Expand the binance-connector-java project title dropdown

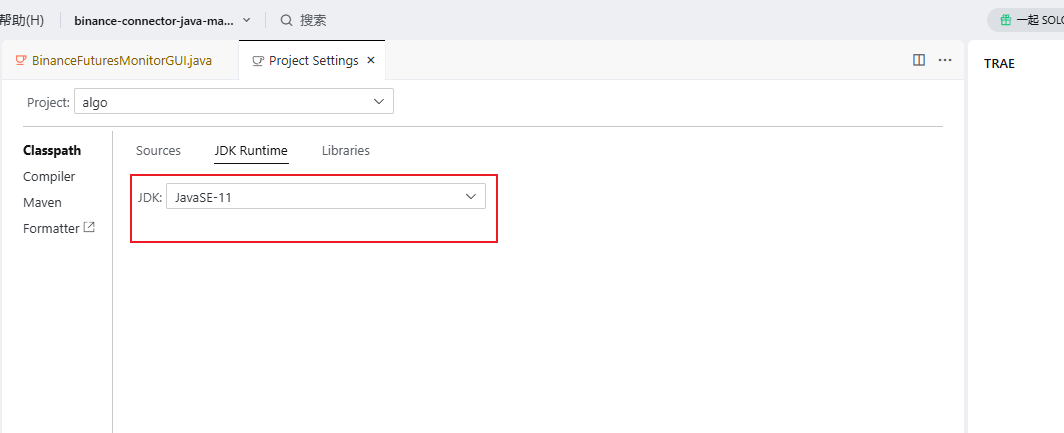click(163, 20)
